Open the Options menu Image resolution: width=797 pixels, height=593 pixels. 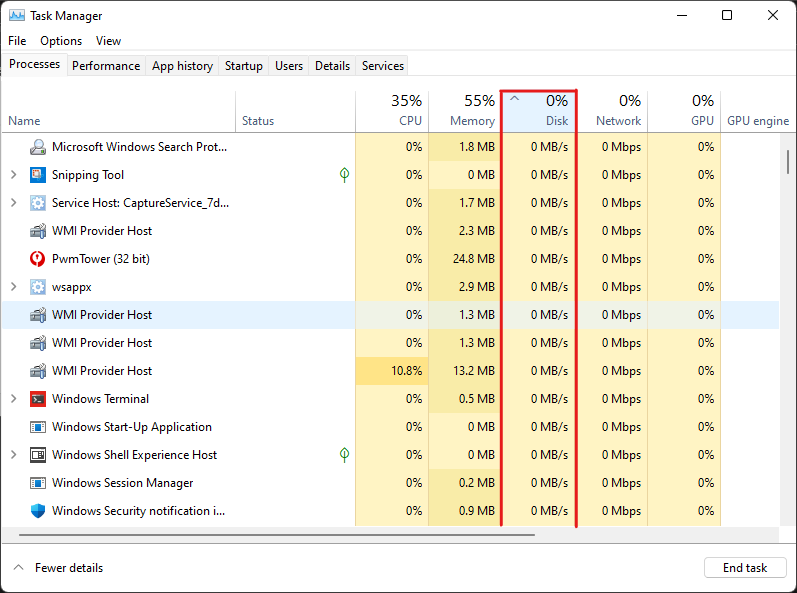(61, 41)
